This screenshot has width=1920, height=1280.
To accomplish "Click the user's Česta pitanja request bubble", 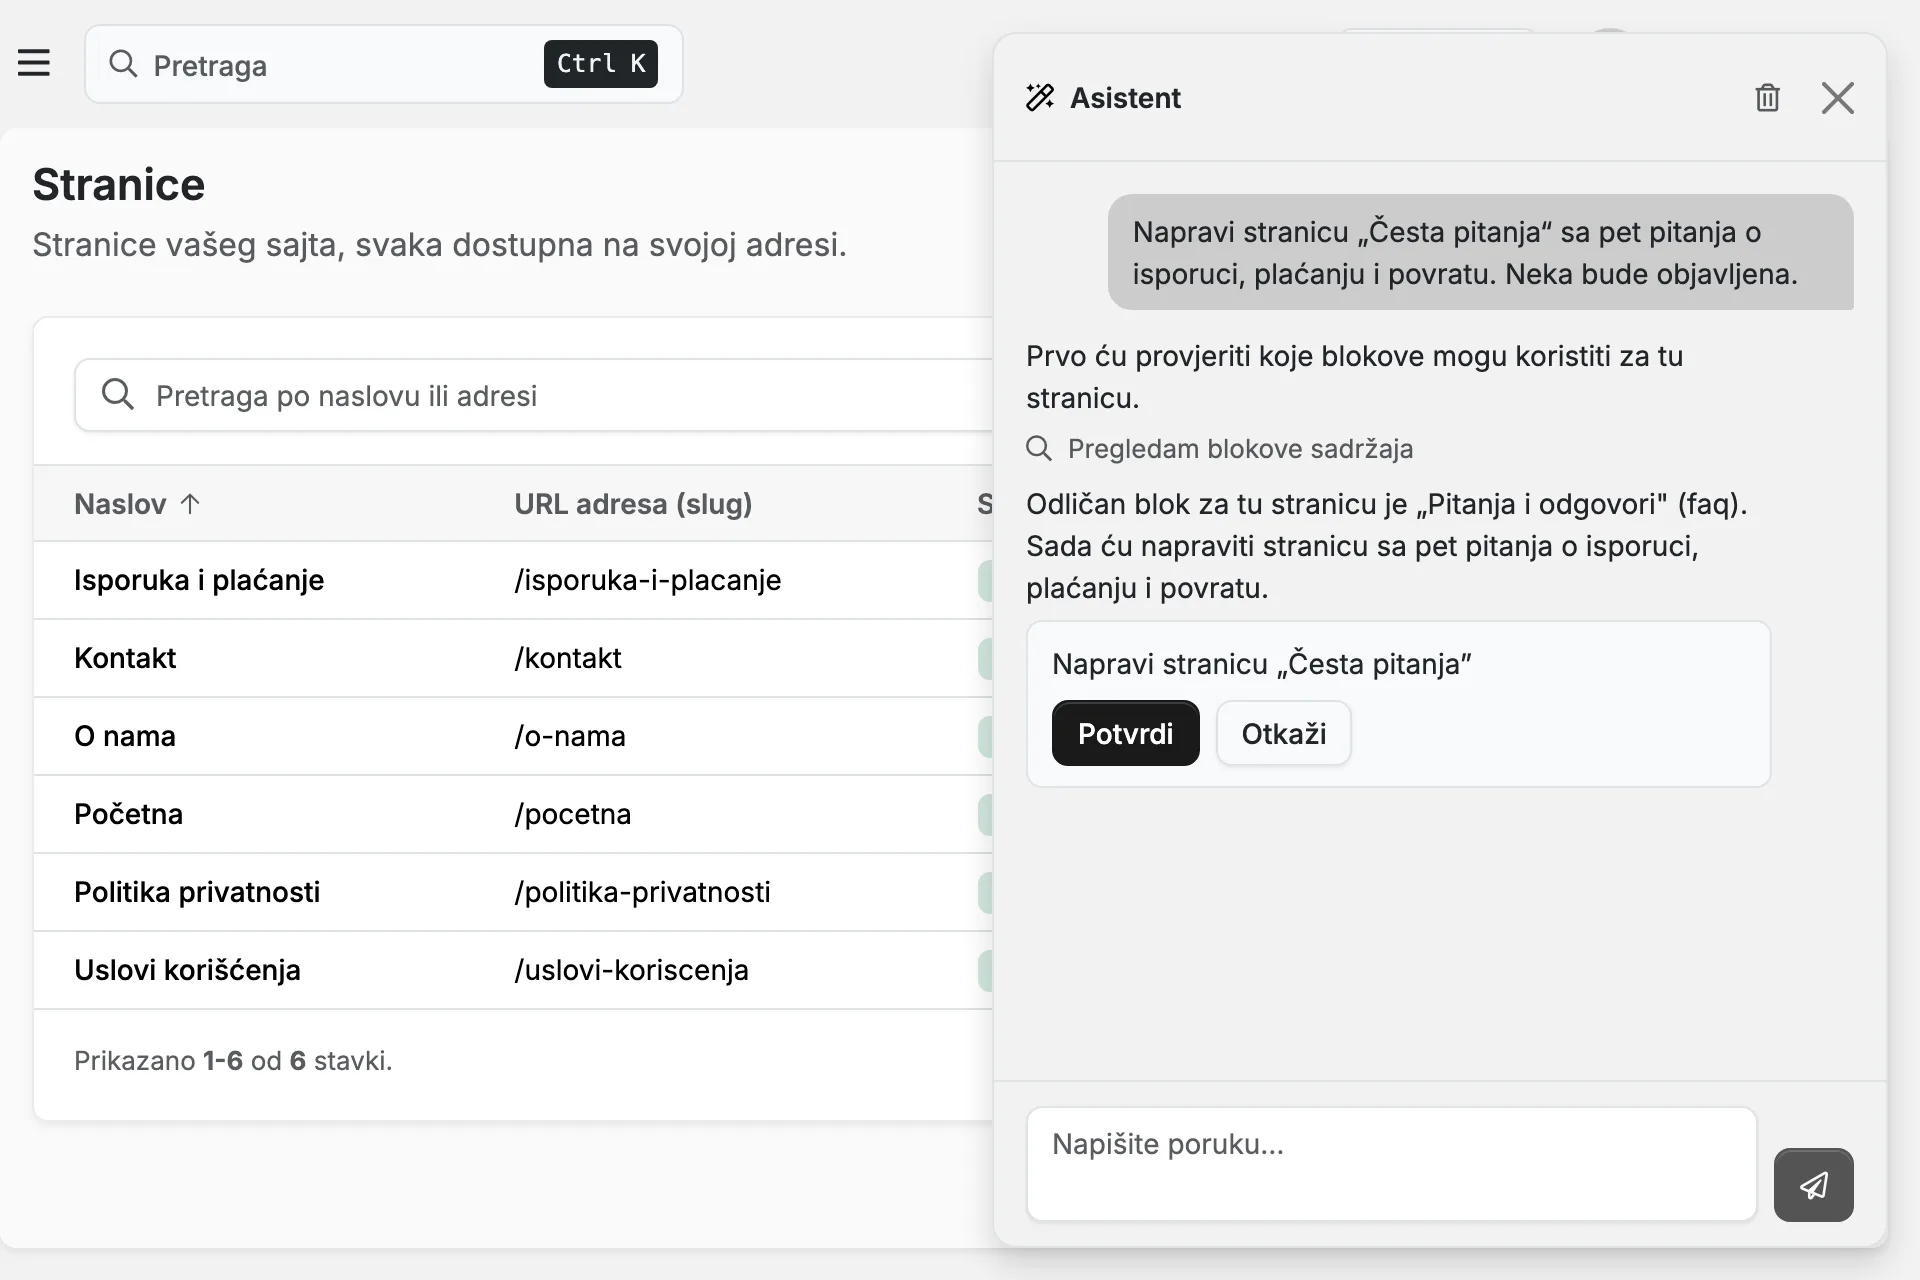I will click(1480, 252).
